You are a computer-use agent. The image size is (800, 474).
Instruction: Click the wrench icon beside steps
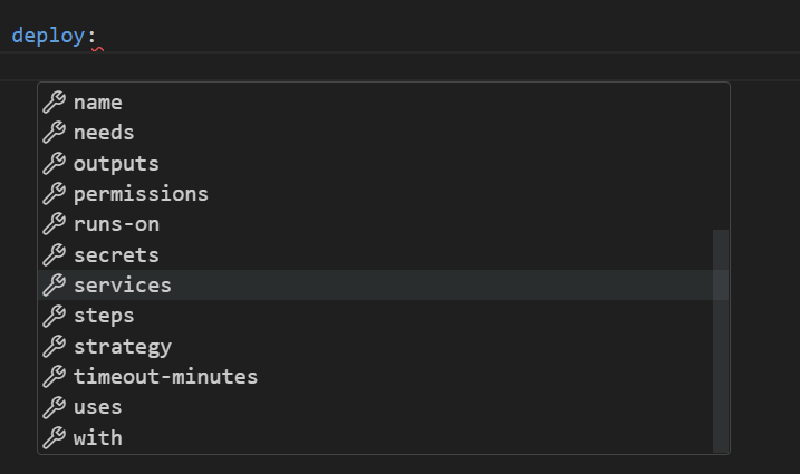pos(54,316)
